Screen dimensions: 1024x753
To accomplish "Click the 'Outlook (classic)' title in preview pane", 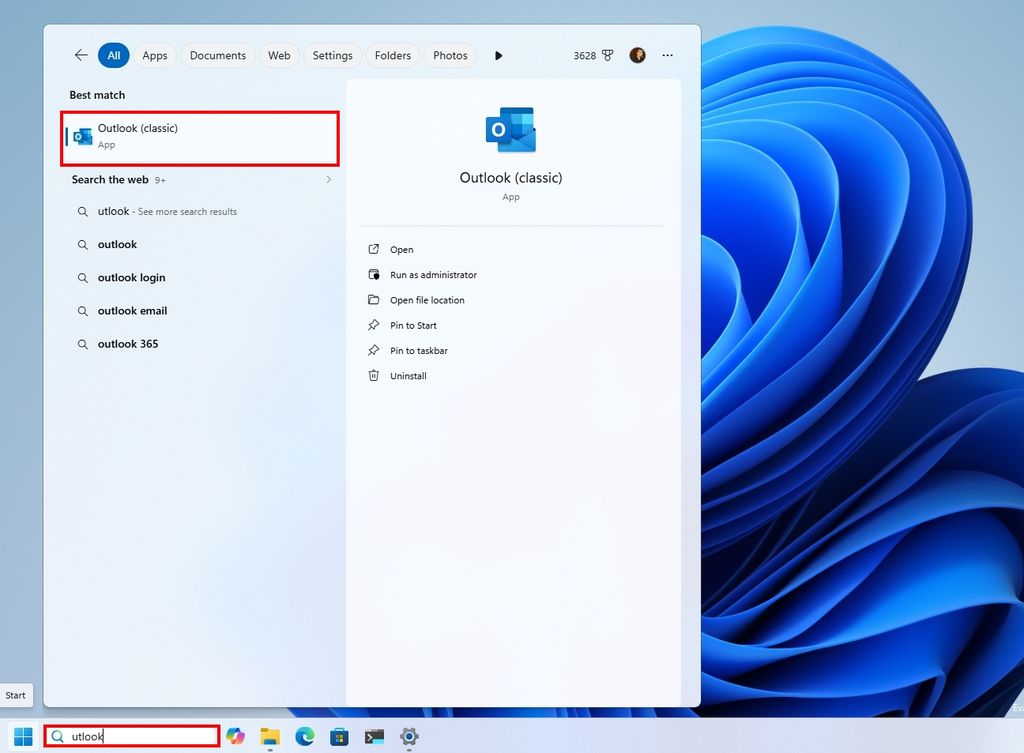I will (511, 178).
